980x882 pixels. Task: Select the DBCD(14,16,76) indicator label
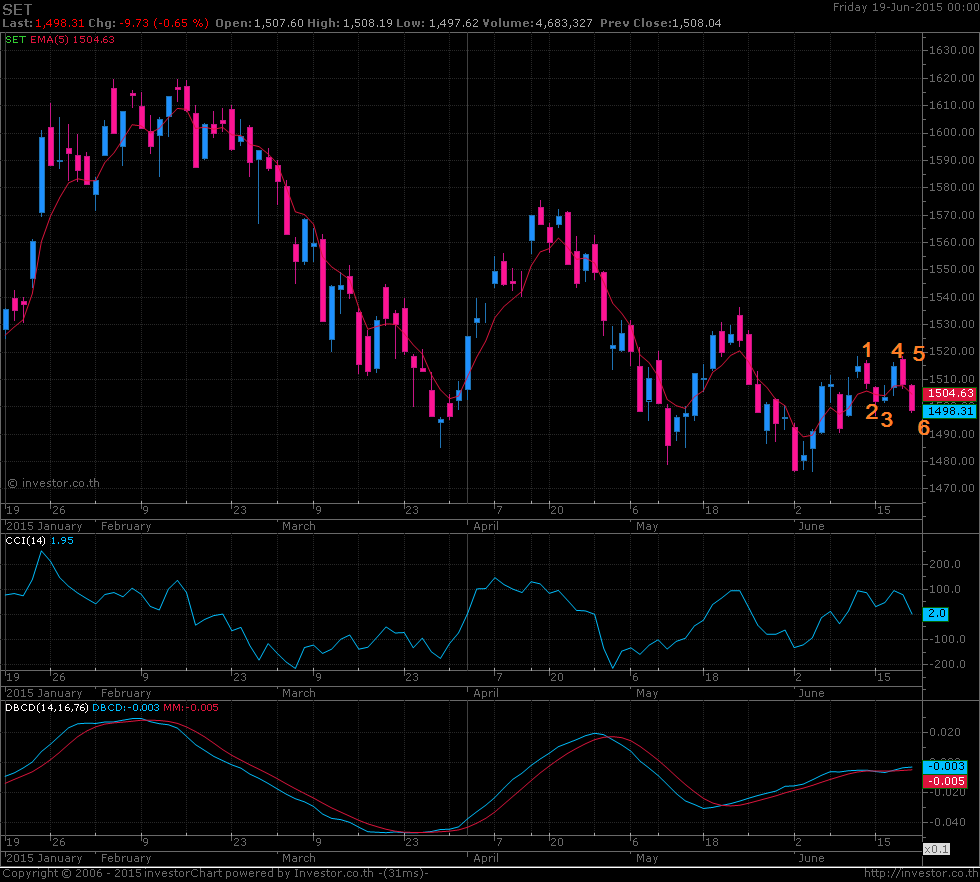click(46, 707)
